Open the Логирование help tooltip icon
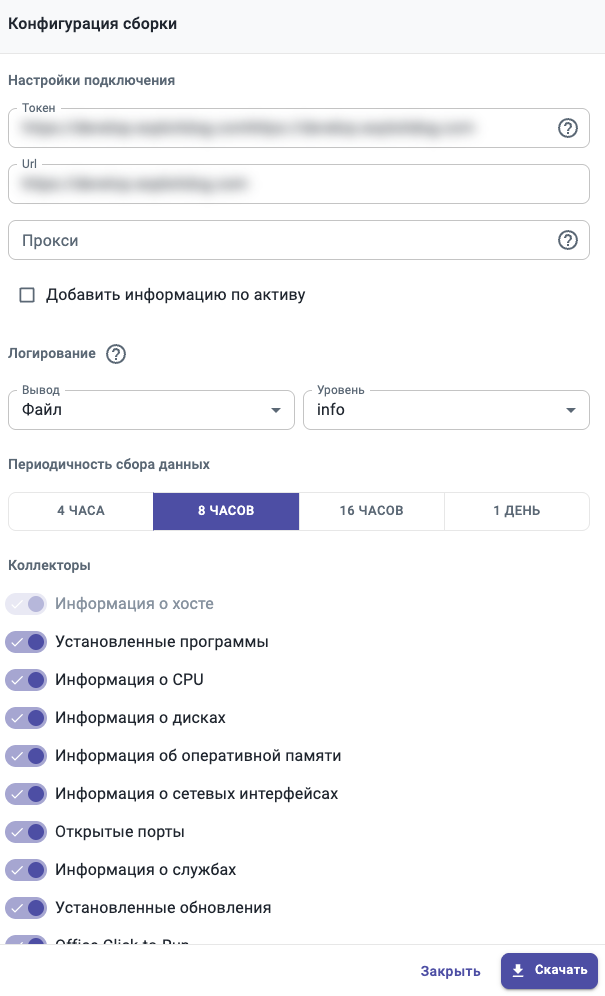This screenshot has width=605, height=996. click(116, 354)
